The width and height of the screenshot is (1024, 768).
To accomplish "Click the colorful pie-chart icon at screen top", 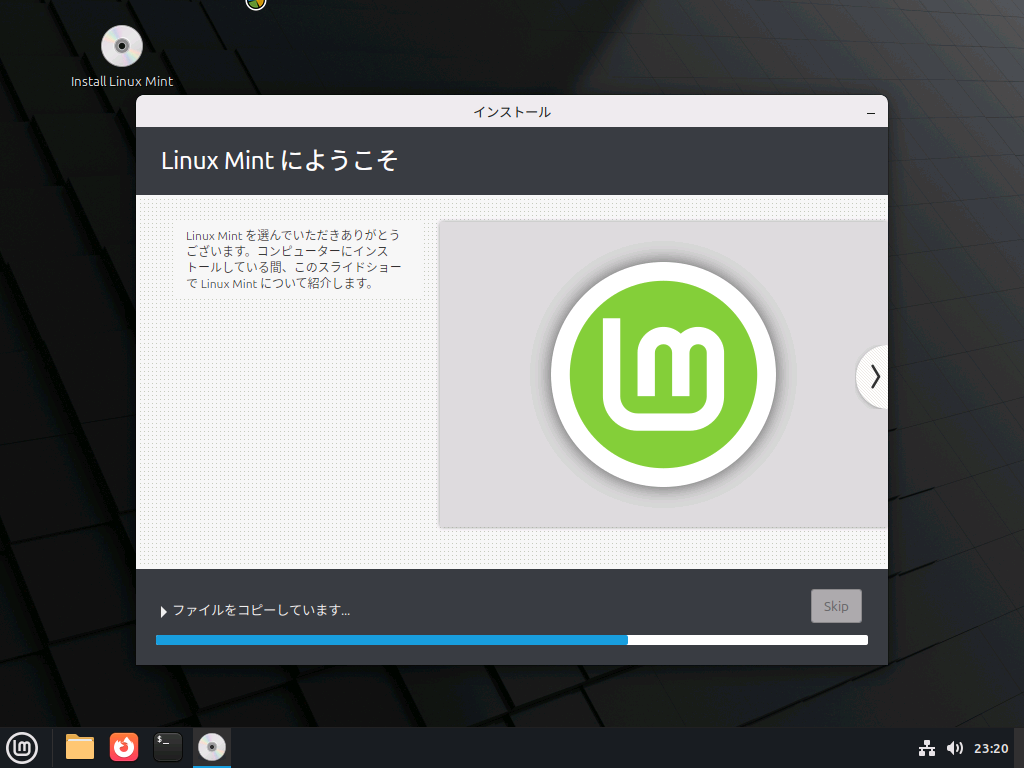I will 254,5.
